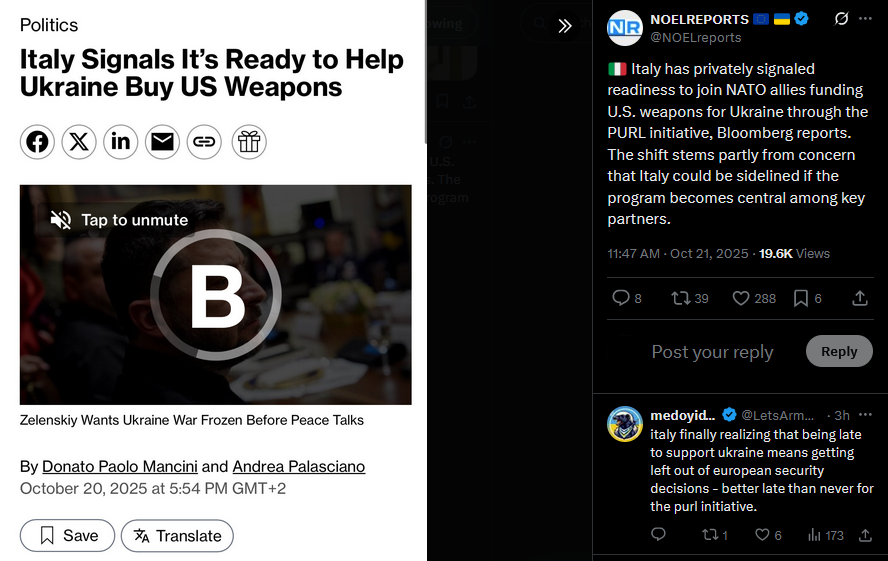Copy article link icon
The image size is (888, 561).
coord(204,142)
